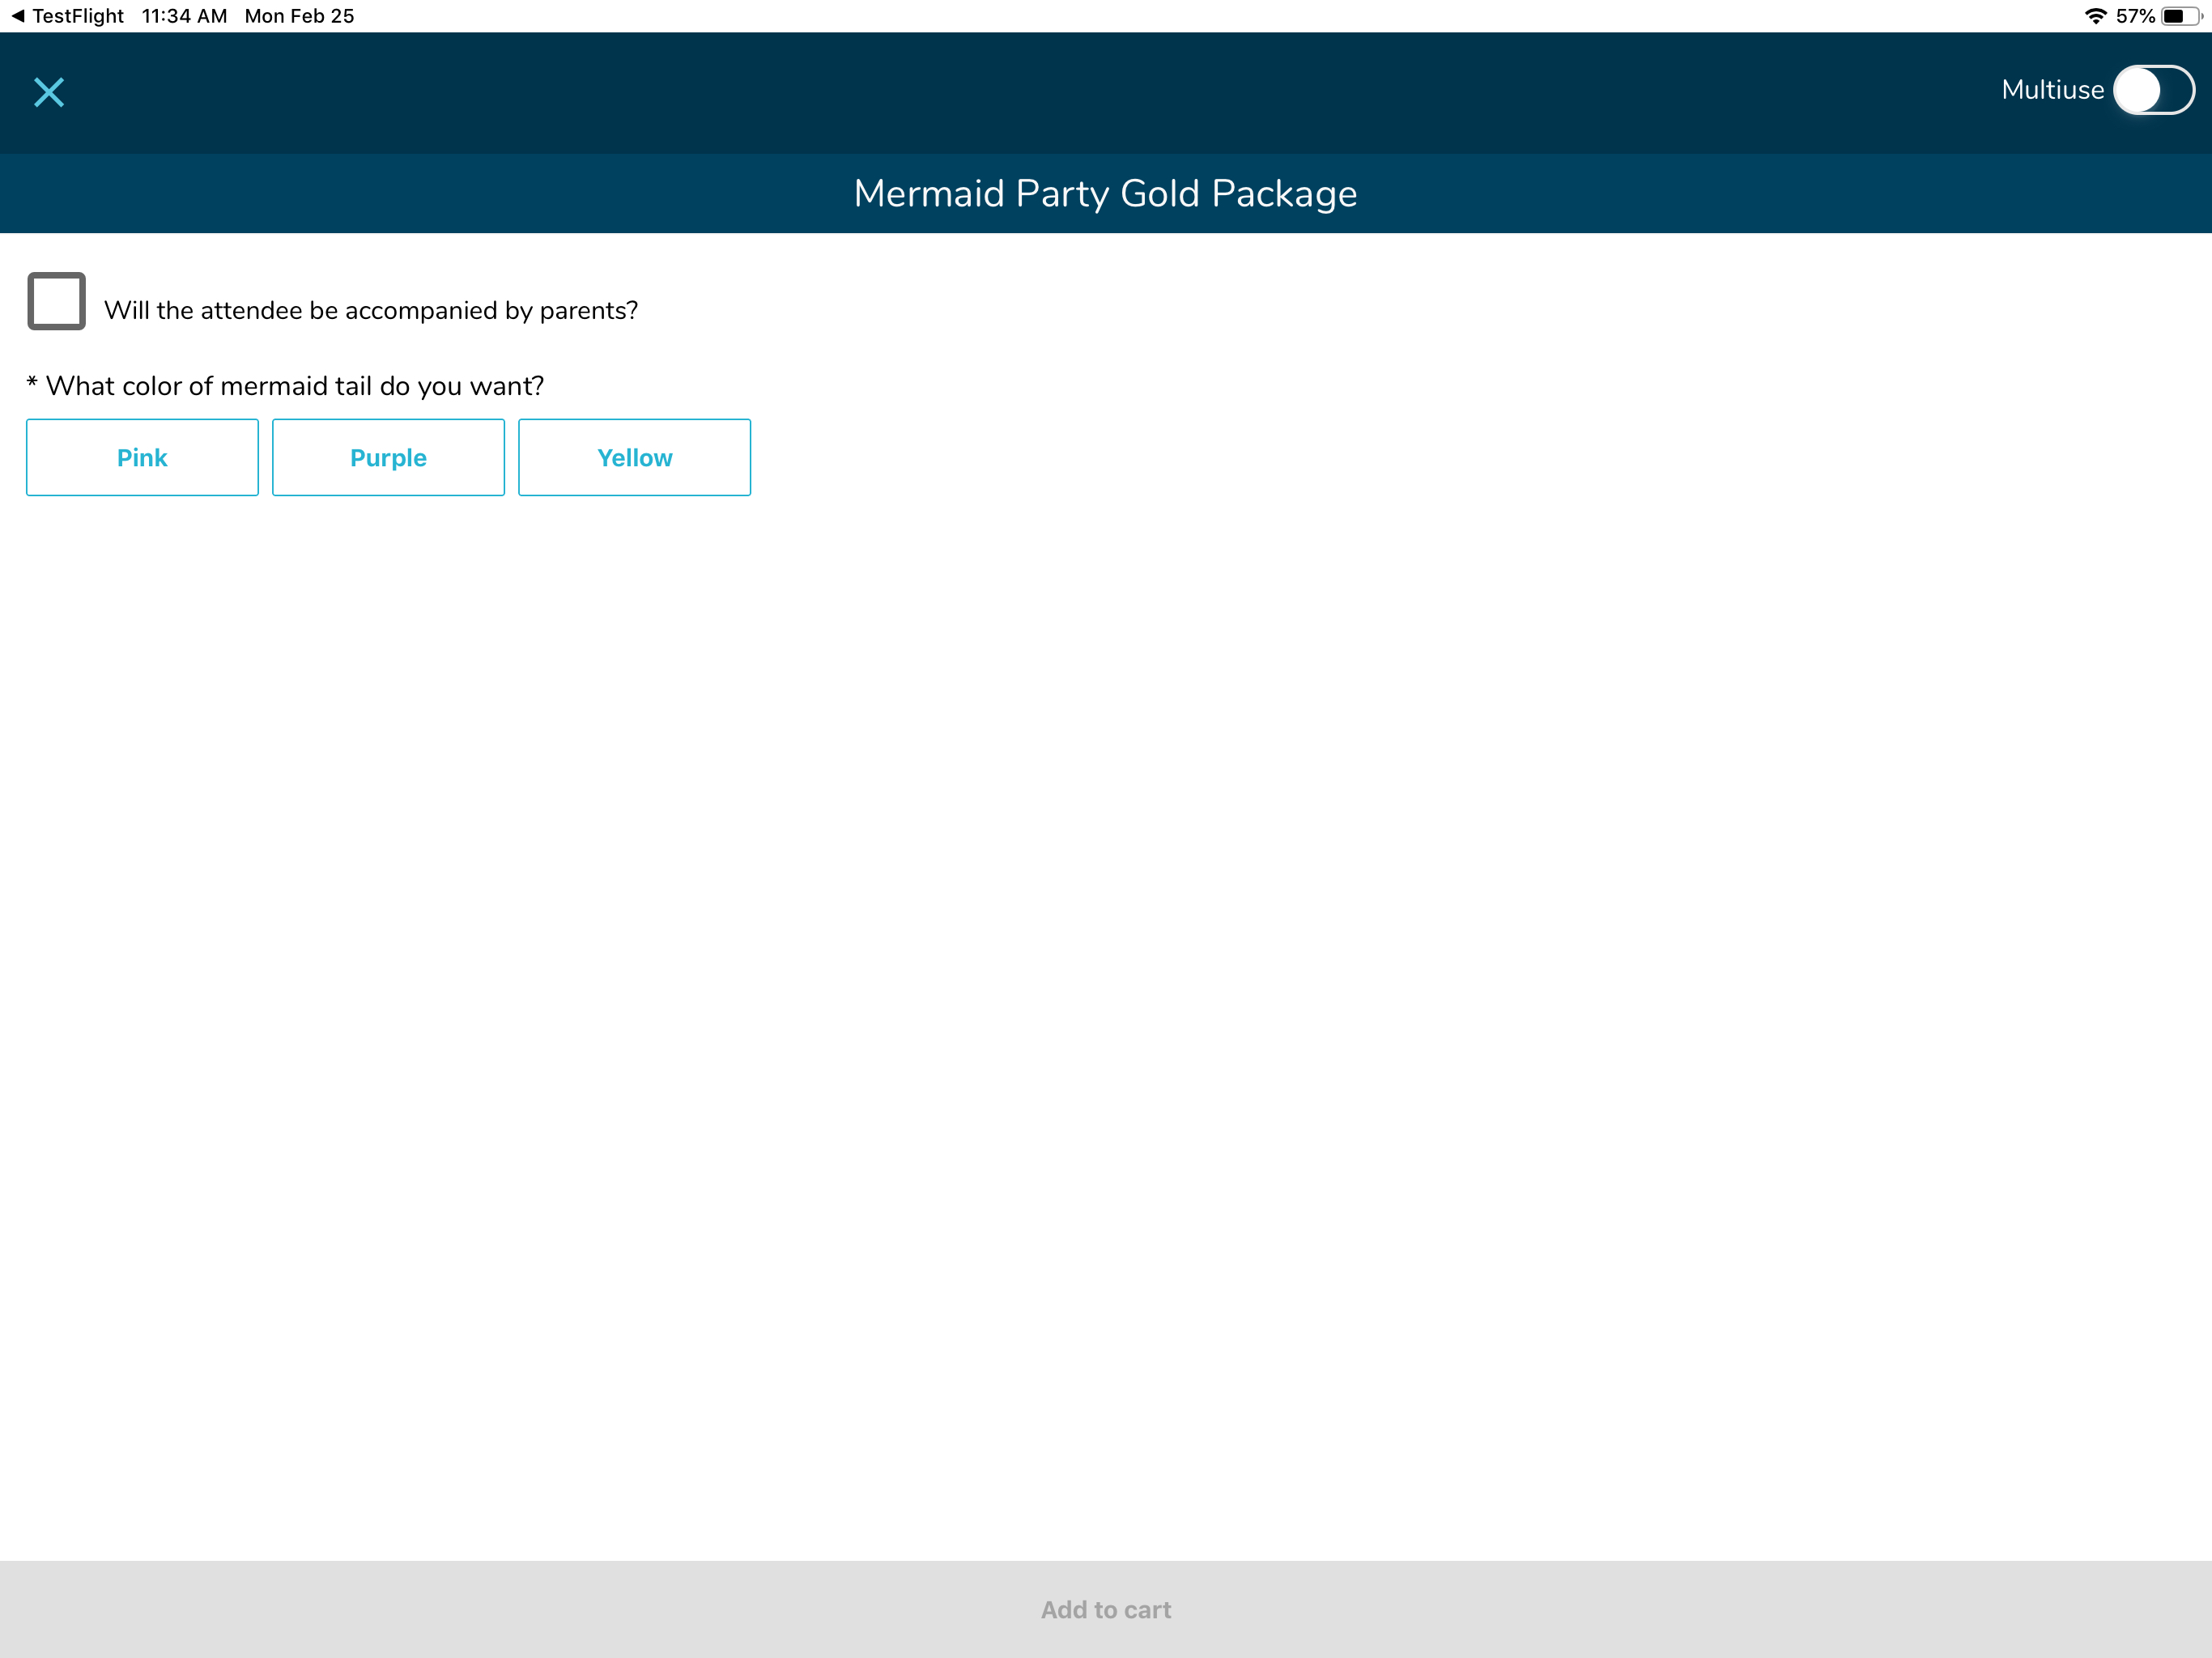The image size is (2212, 1658).
Task: Tap the Wi-Fi status icon
Action: click(x=2095, y=16)
